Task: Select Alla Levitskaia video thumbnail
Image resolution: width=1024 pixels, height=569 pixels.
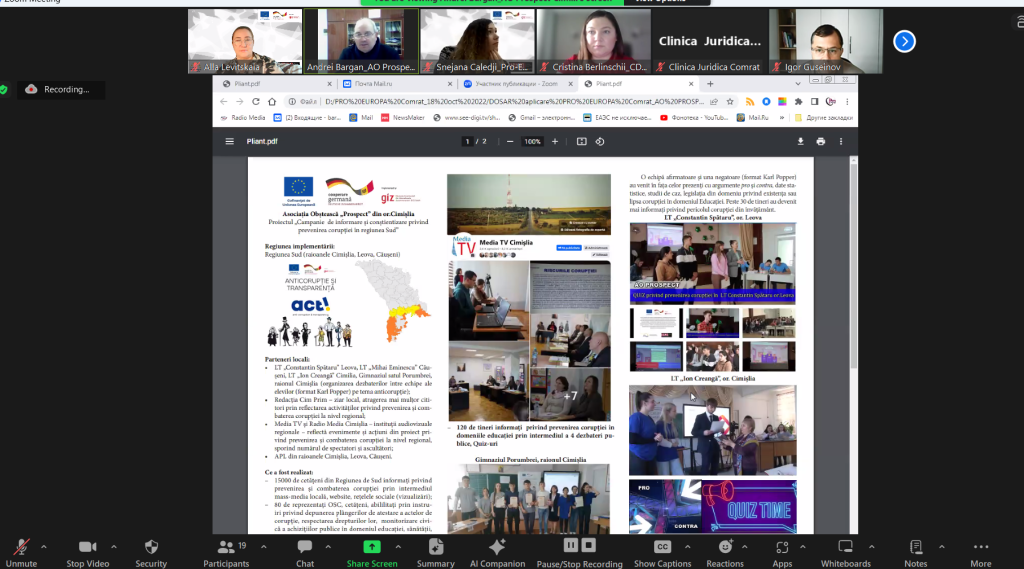Action: pyautogui.click(x=245, y=41)
